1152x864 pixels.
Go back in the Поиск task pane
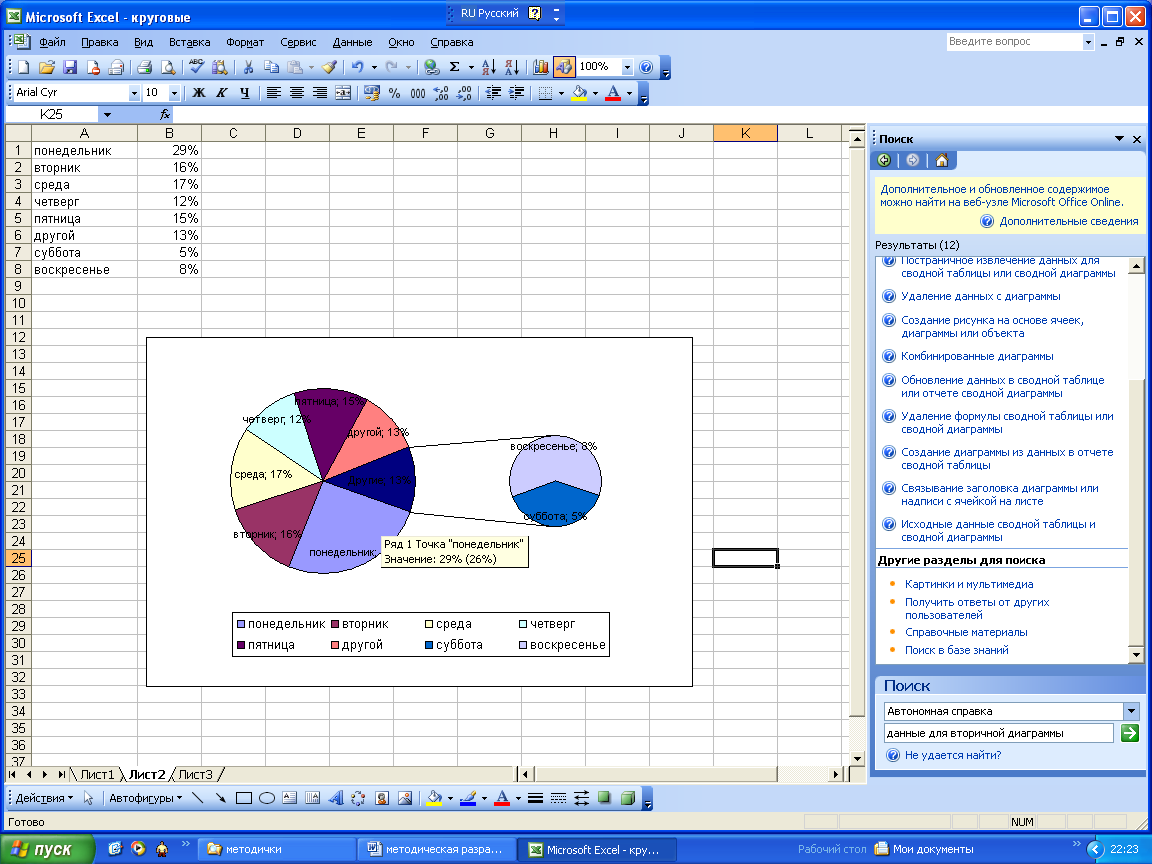884,160
